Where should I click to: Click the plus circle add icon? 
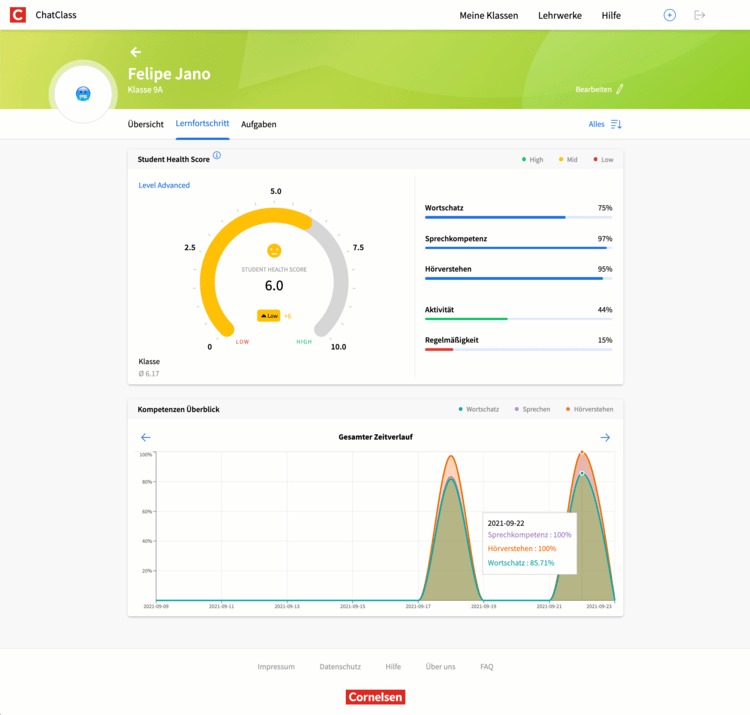(670, 15)
